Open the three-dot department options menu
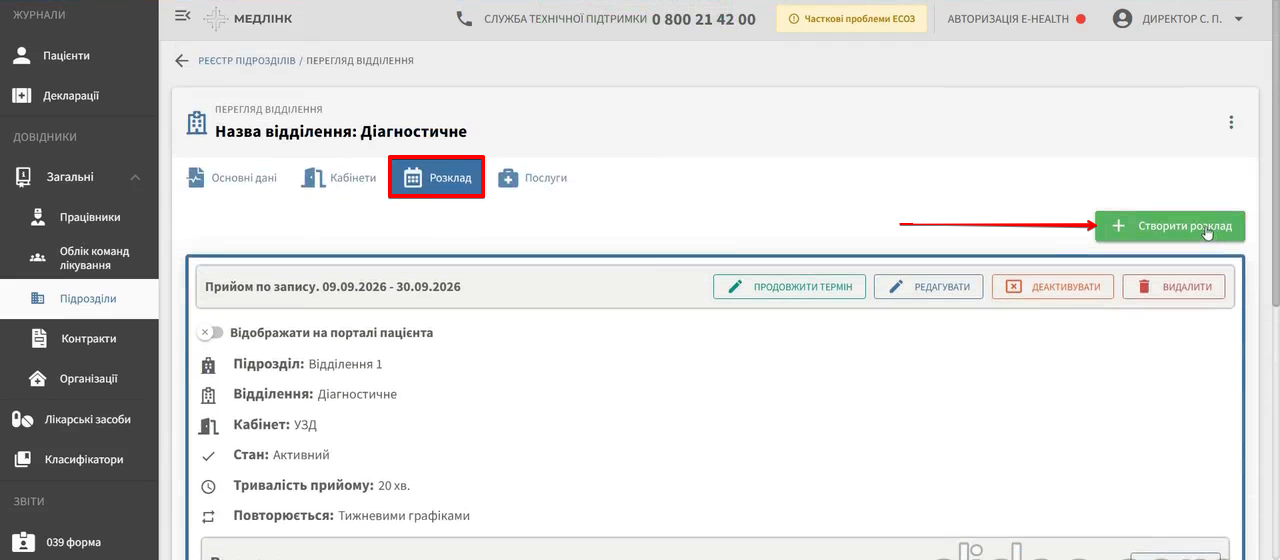Viewport: 1280px width, 560px height. (1231, 122)
